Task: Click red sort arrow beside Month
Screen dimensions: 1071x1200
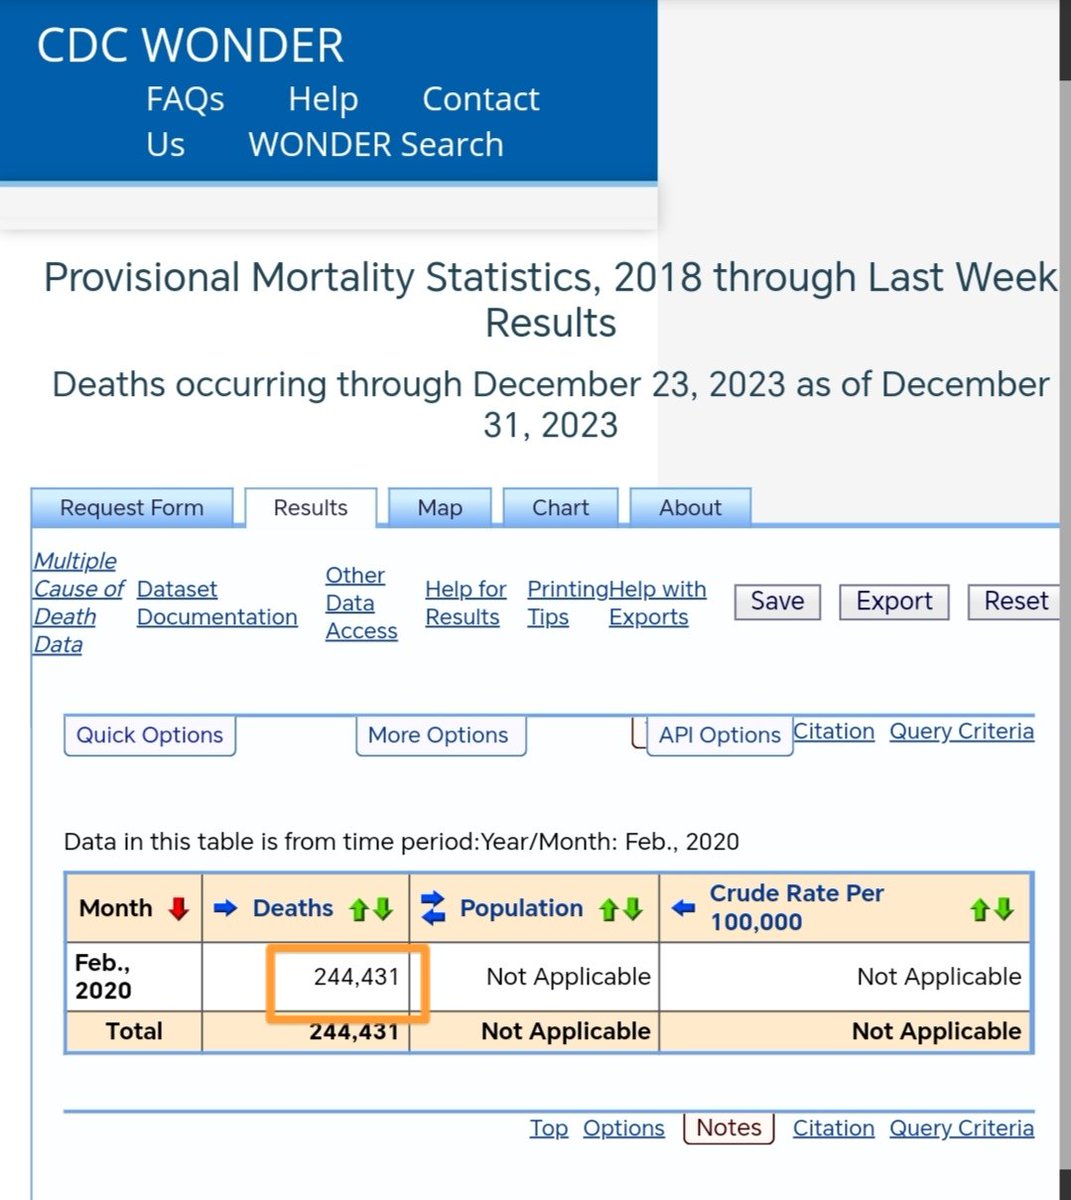Action: pos(179,908)
